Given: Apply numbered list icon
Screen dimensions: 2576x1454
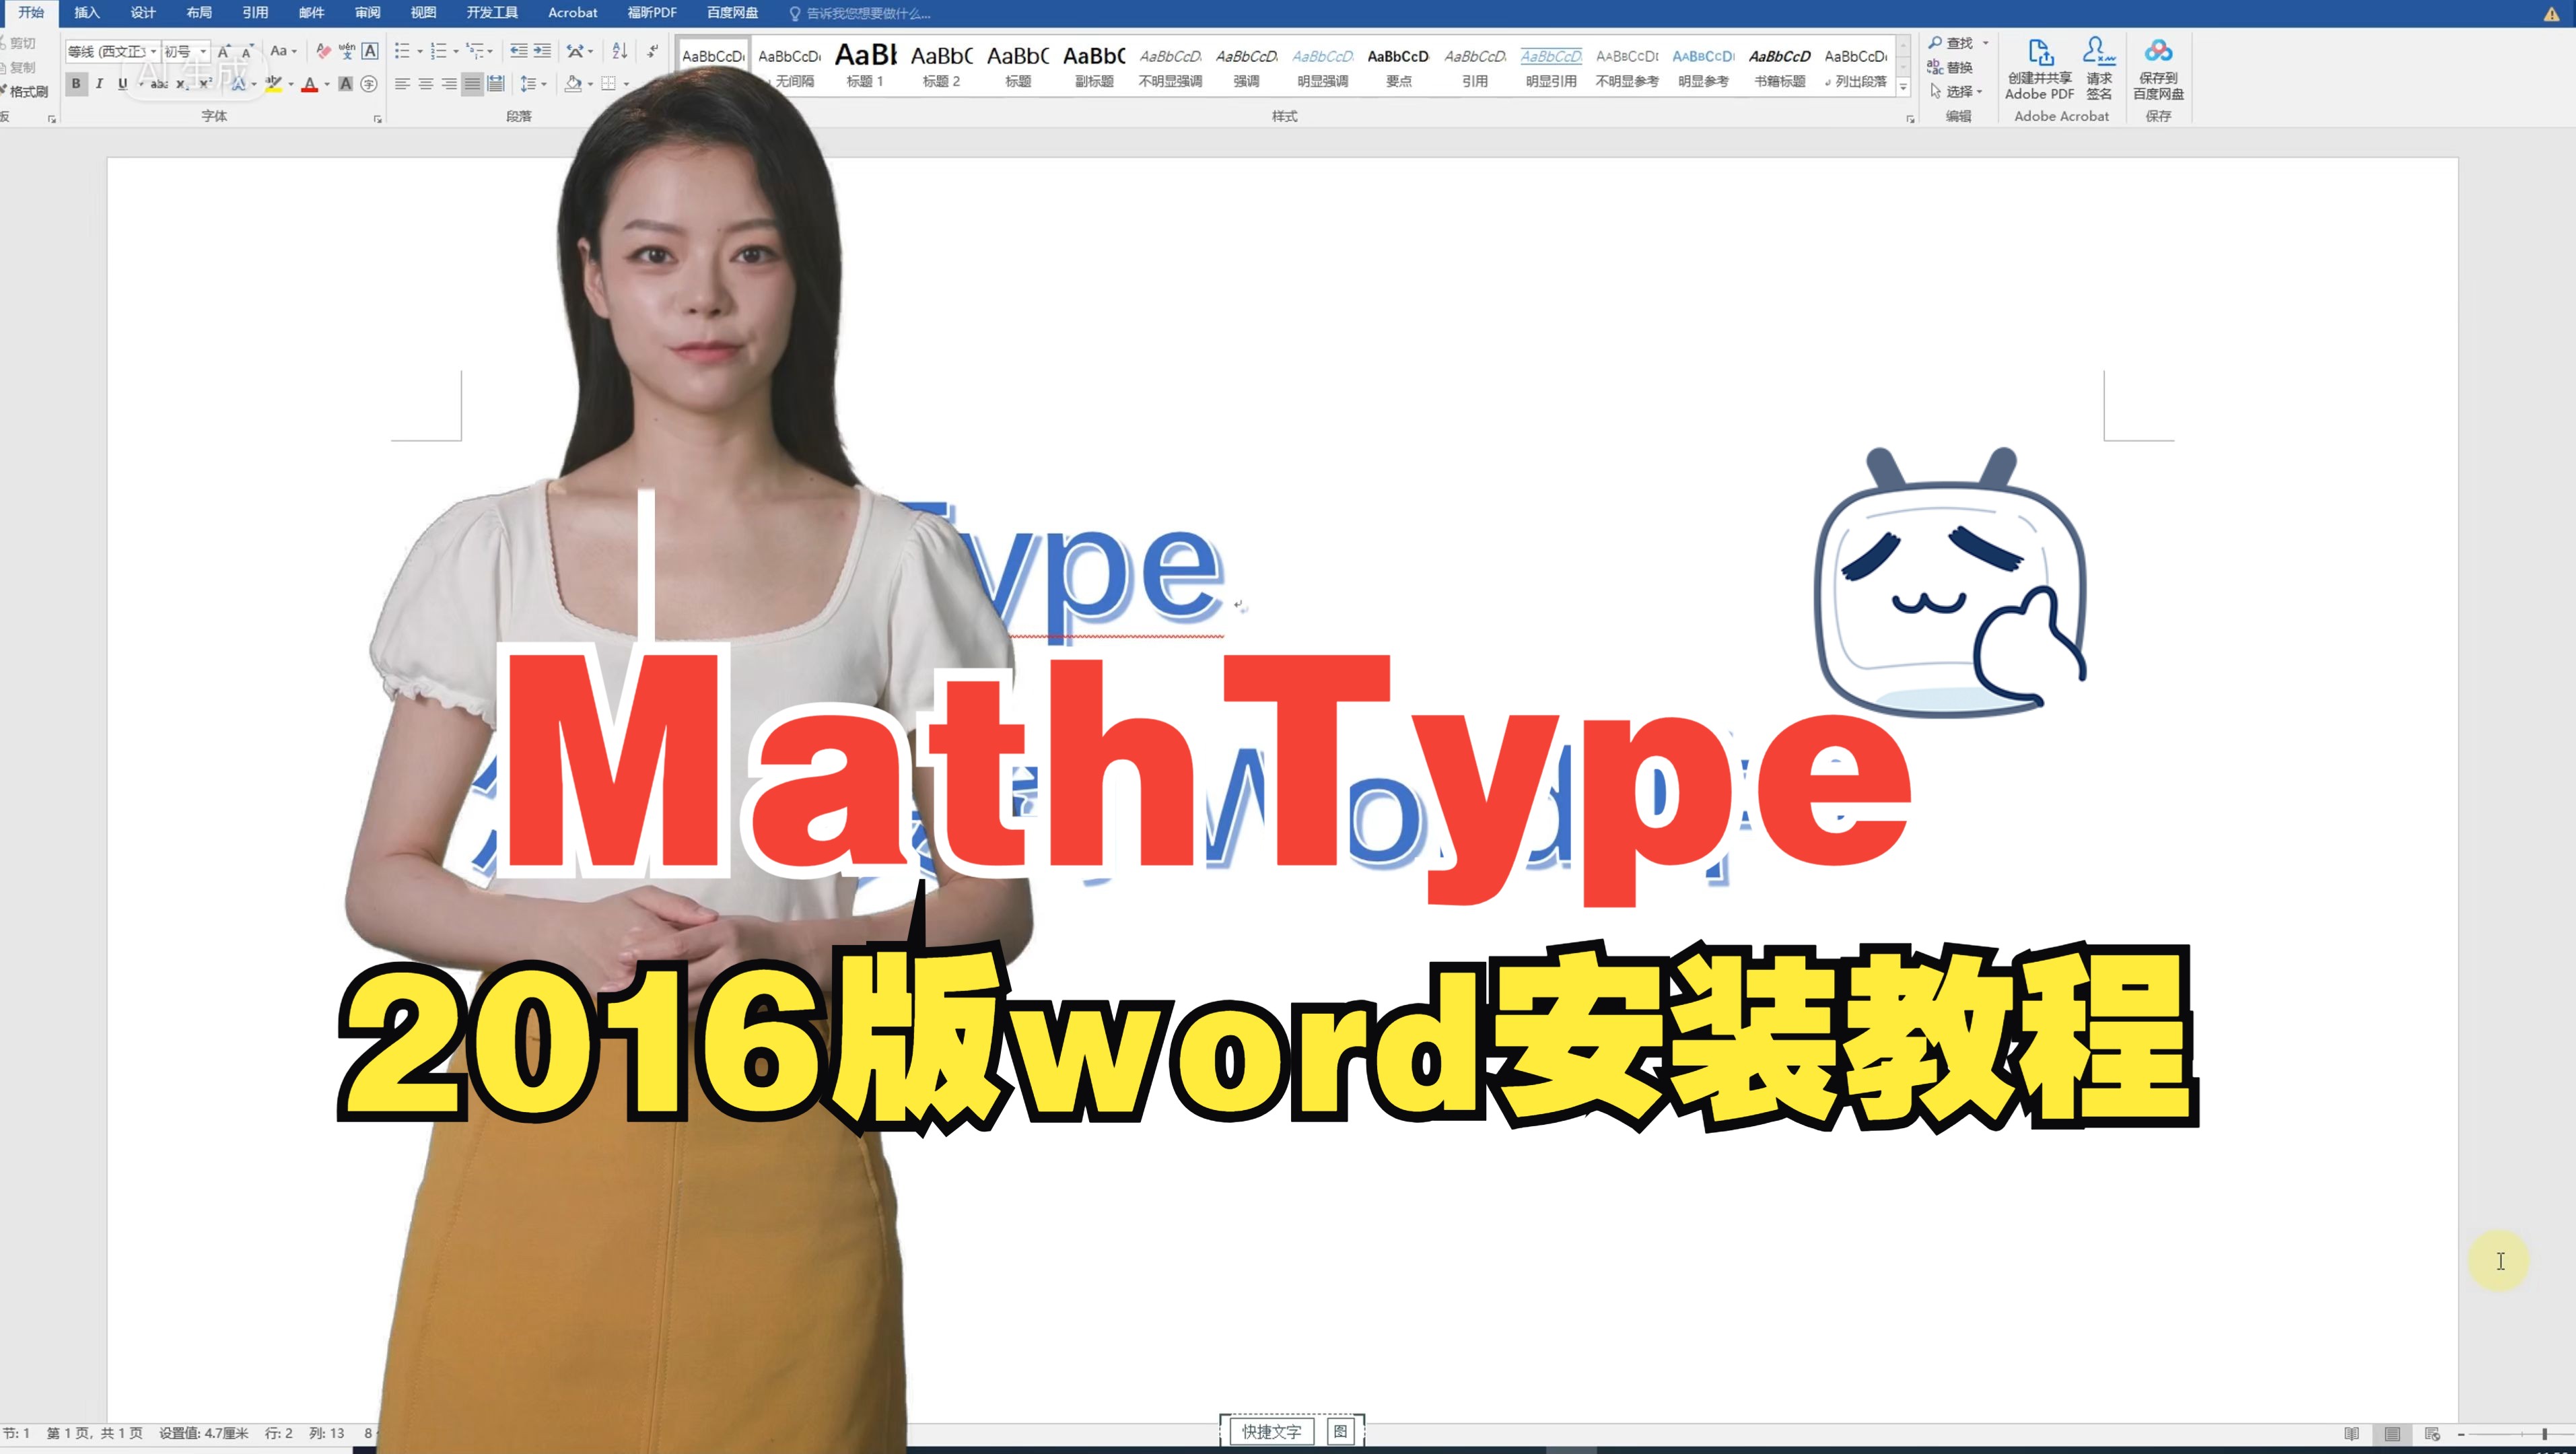Looking at the screenshot, I should (438, 51).
